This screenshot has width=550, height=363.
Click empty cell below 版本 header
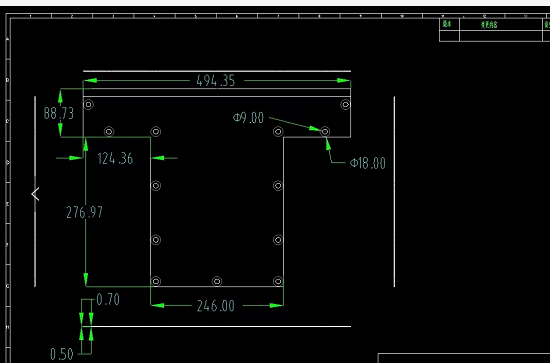click(449, 36)
